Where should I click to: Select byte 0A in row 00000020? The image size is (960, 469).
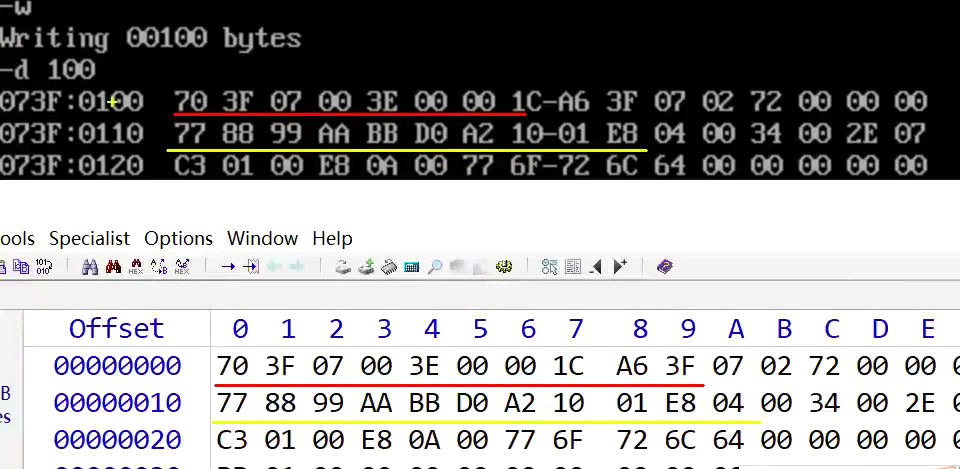[x=424, y=440]
